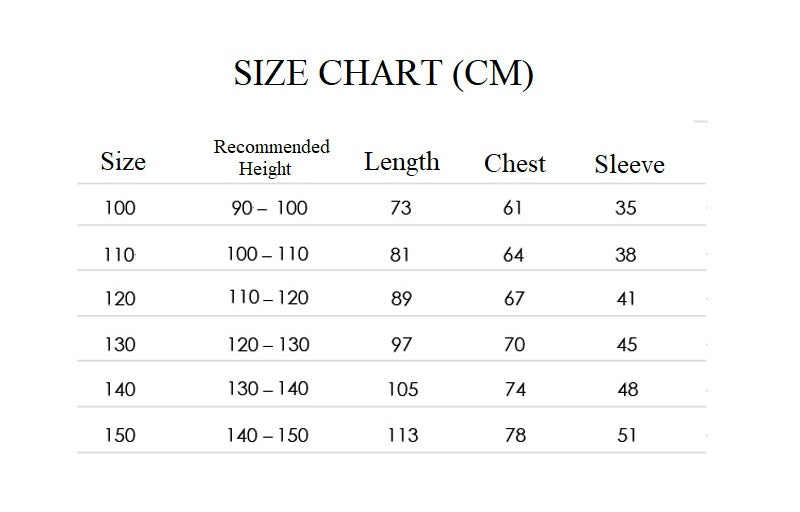Viewport: 800px width, 512px height.
Task: Click the Size column header
Action: click(x=123, y=162)
